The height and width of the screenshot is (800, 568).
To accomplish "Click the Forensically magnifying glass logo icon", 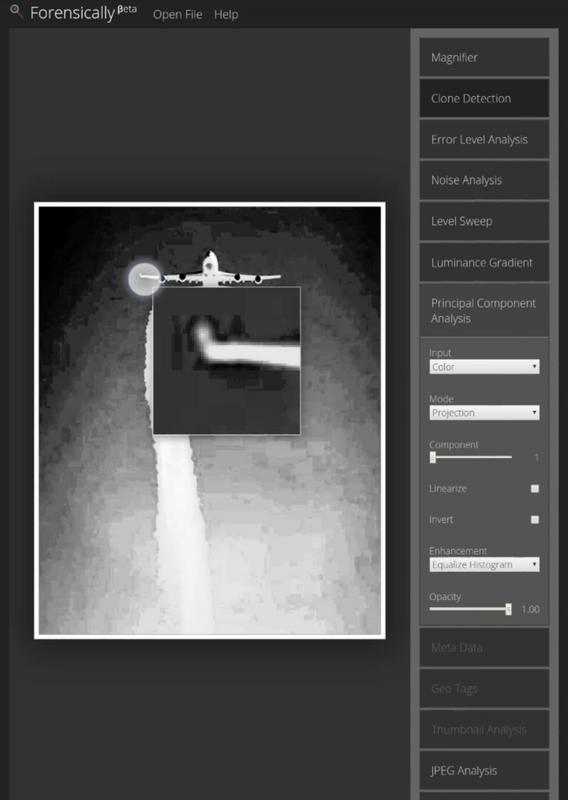I will 16,11.
